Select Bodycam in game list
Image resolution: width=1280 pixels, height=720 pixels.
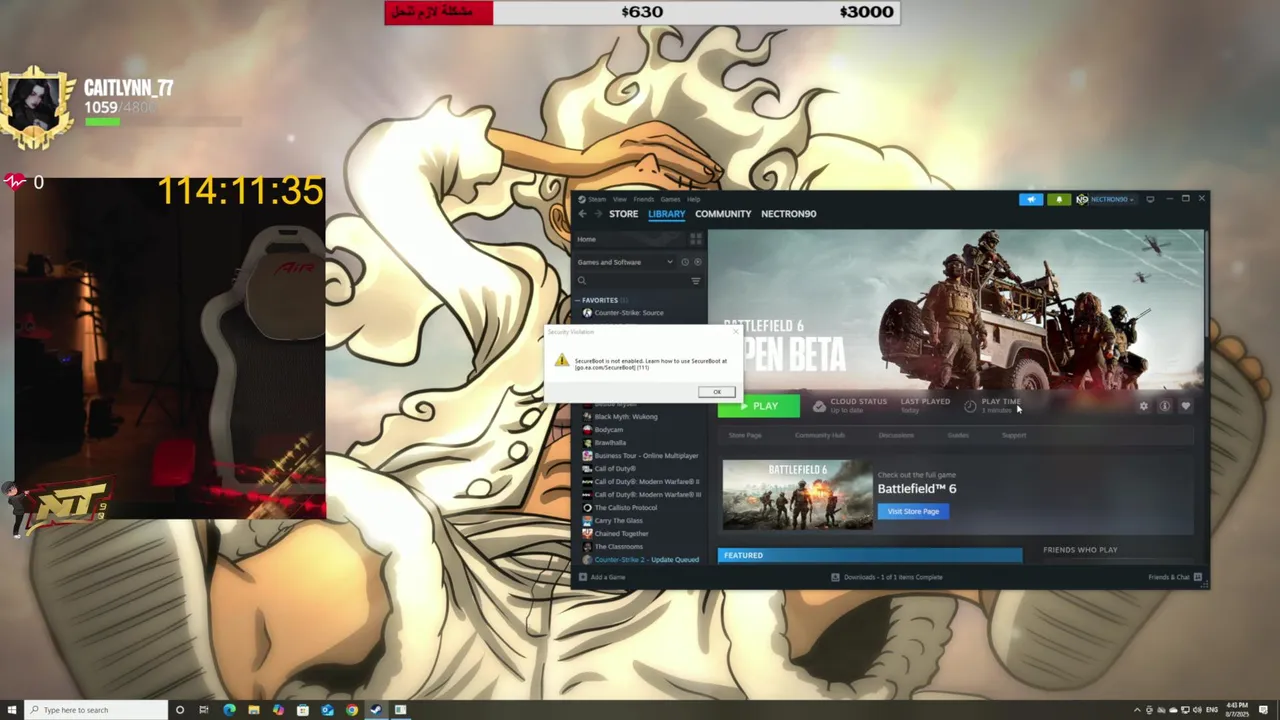point(603,430)
